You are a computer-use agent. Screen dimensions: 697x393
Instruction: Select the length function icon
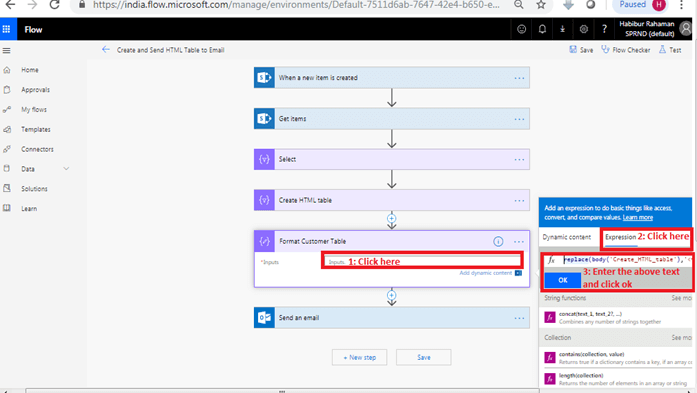pos(550,379)
